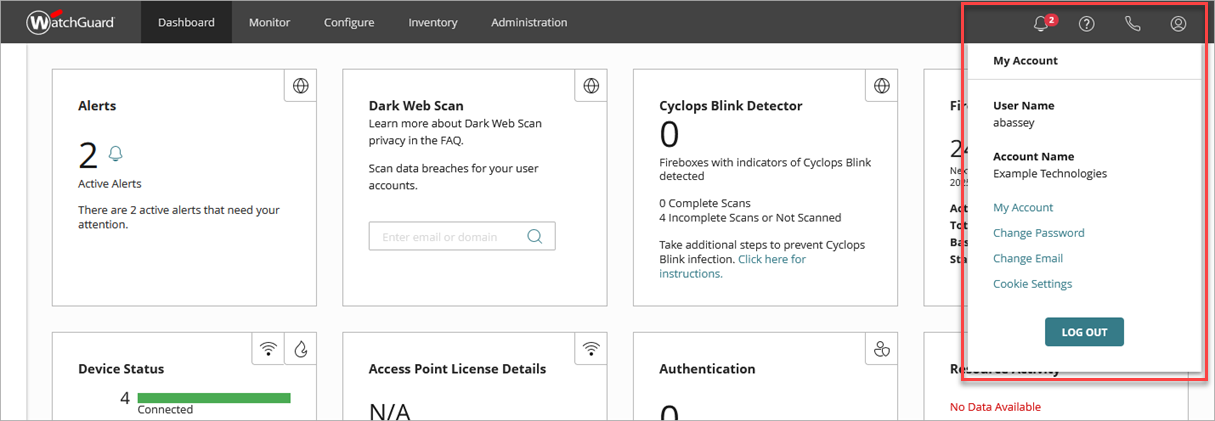Open the notifications bell icon
The image size is (1215, 421).
click(1042, 23)
